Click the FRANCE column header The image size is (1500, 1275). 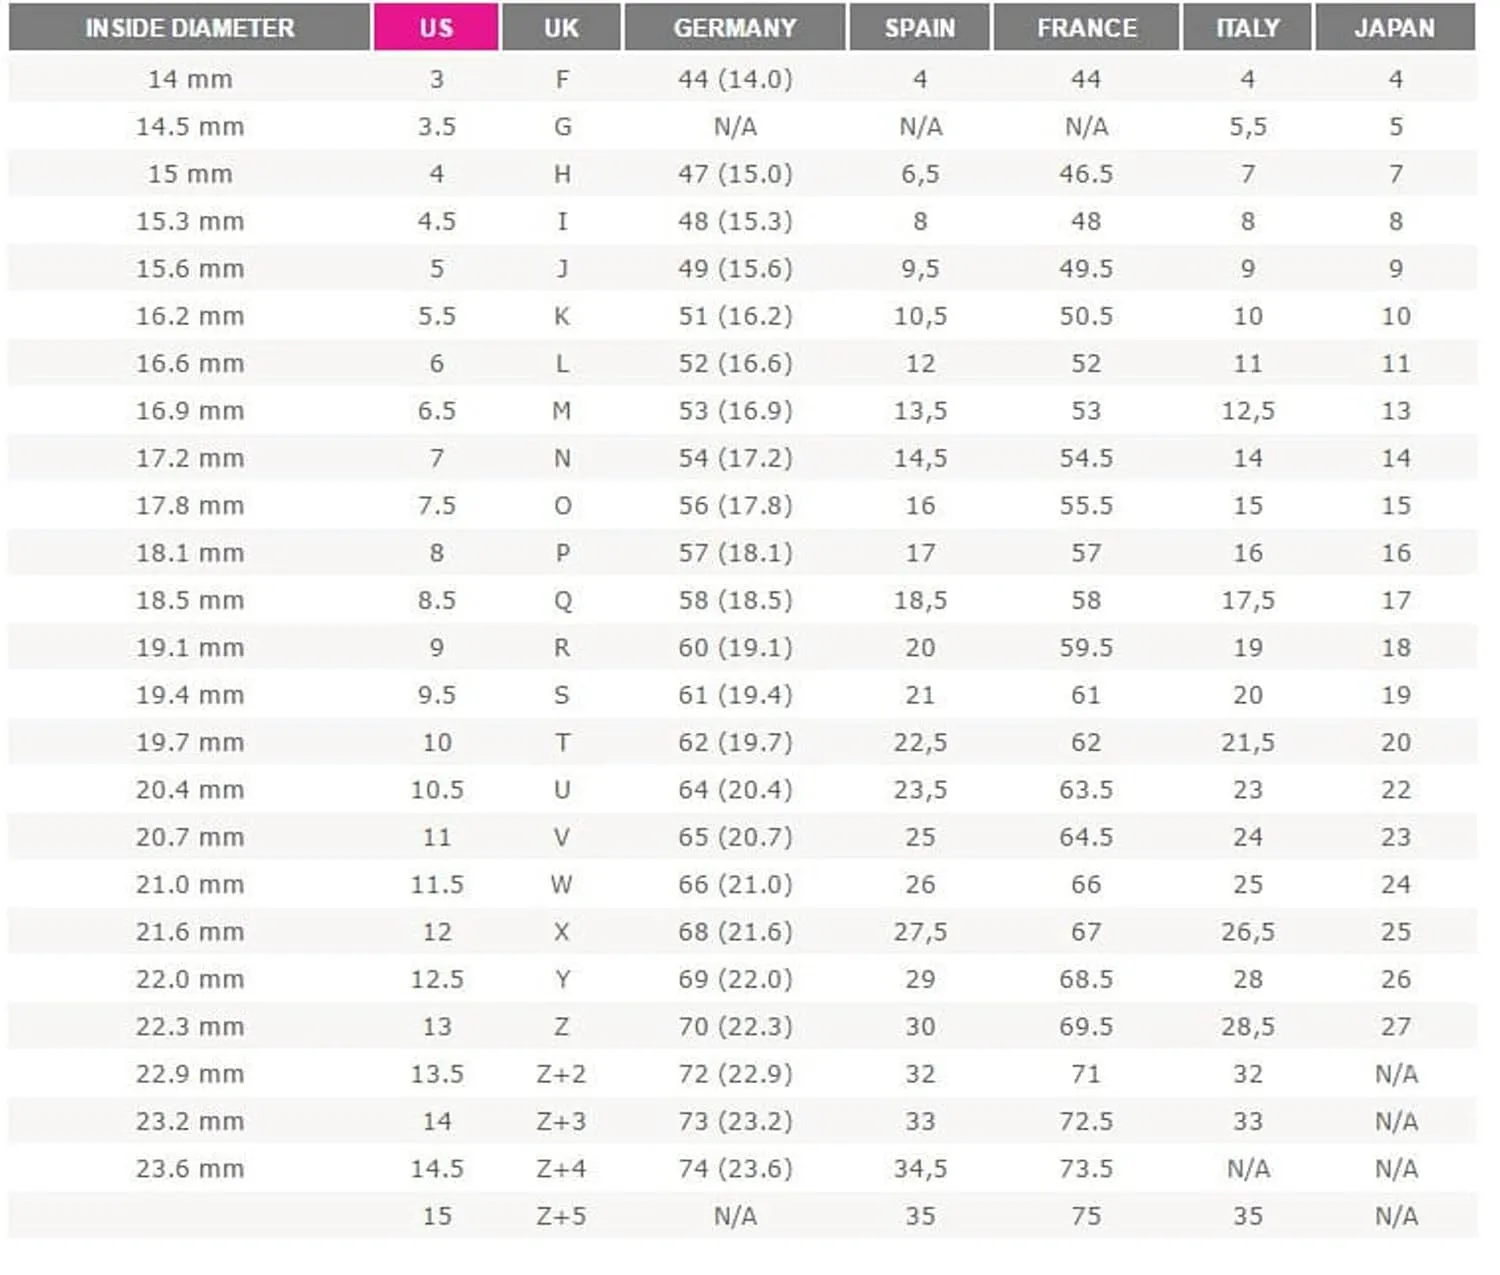[1086, 28]
